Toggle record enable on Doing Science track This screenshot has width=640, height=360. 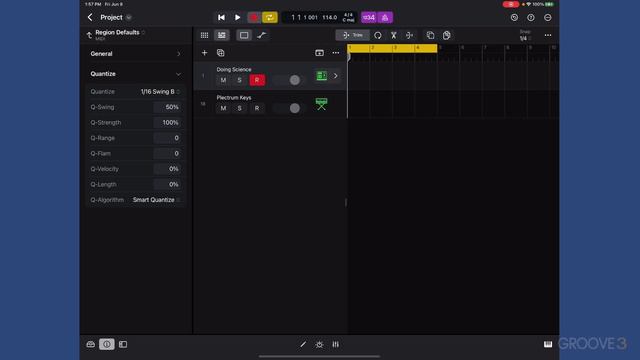[257, 80]
